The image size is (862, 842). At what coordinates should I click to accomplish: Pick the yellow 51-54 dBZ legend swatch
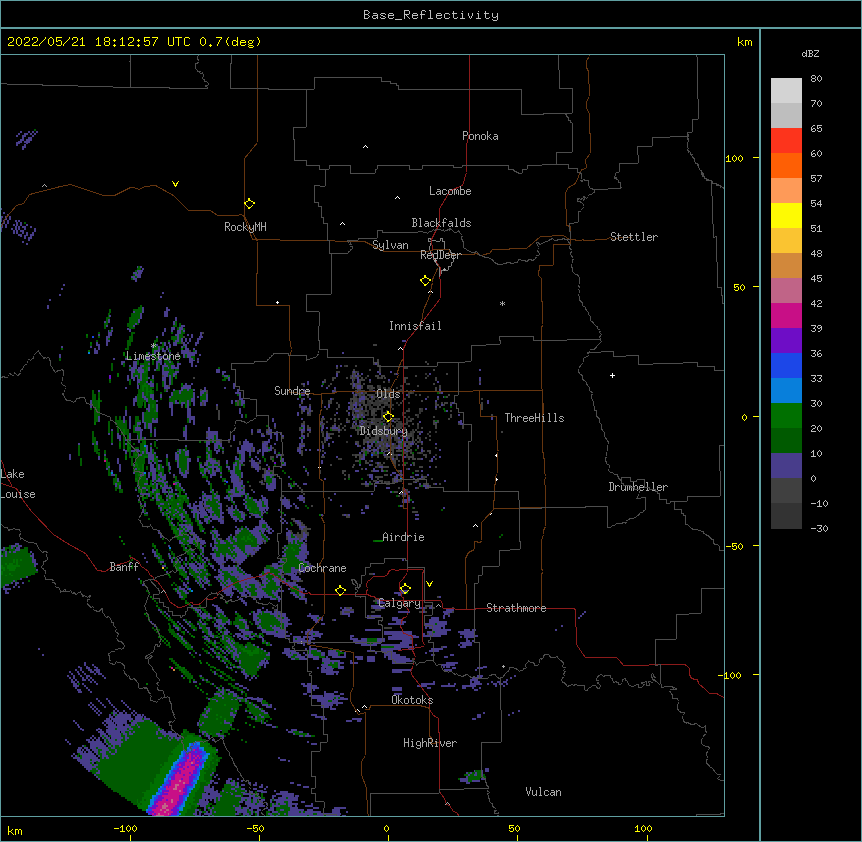pos(786,215)
